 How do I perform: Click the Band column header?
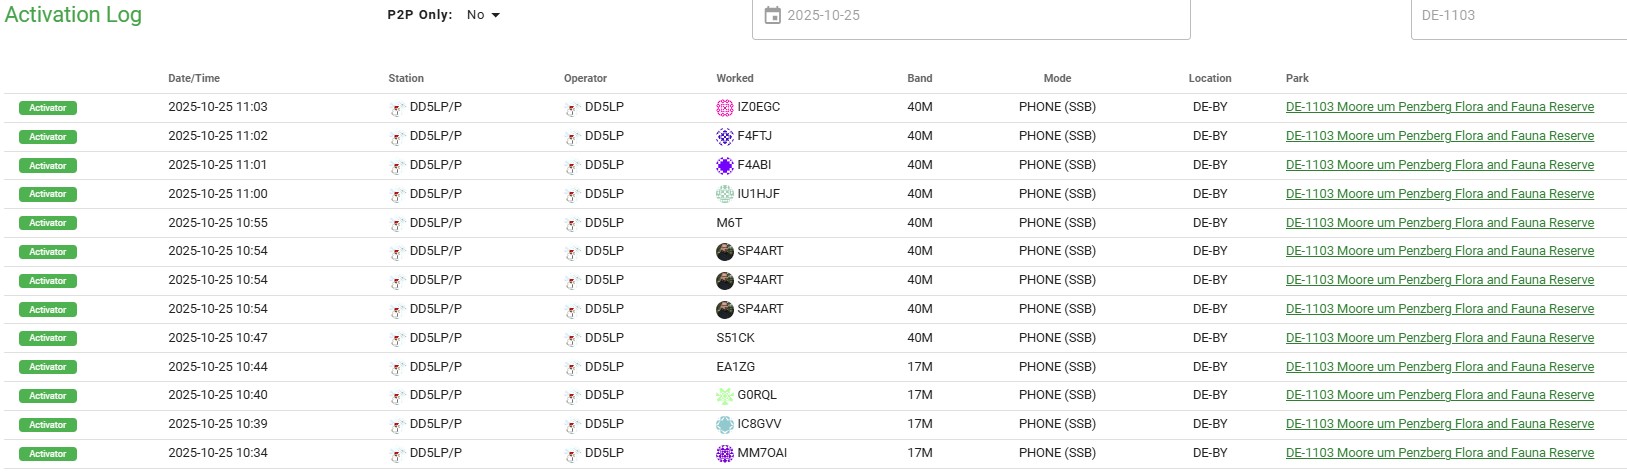(920, 78)
